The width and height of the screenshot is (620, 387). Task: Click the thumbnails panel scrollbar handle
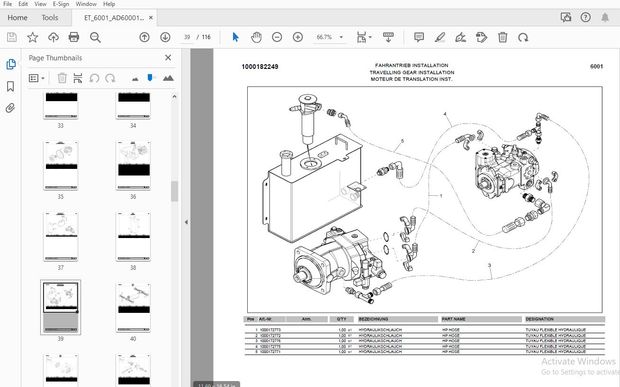click(x=174, y=192)
